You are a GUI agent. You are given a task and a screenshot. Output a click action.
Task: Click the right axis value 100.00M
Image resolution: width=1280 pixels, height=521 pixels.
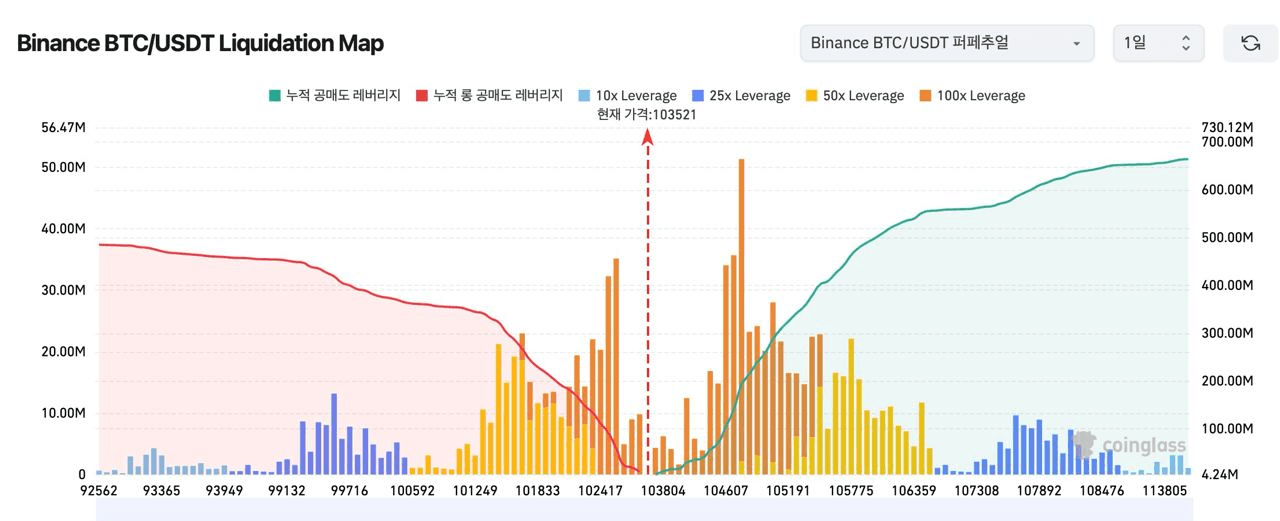click(1226, 428)
